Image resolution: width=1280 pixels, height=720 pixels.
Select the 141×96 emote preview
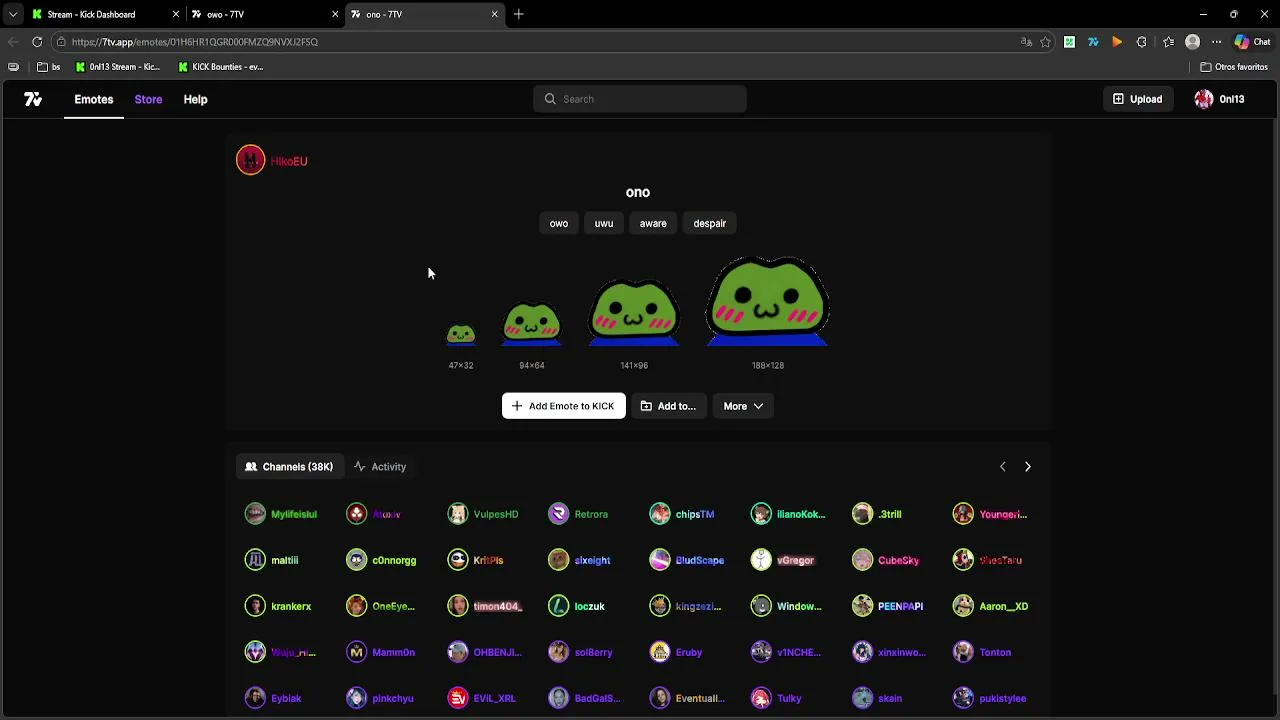(x=634, y=313)
